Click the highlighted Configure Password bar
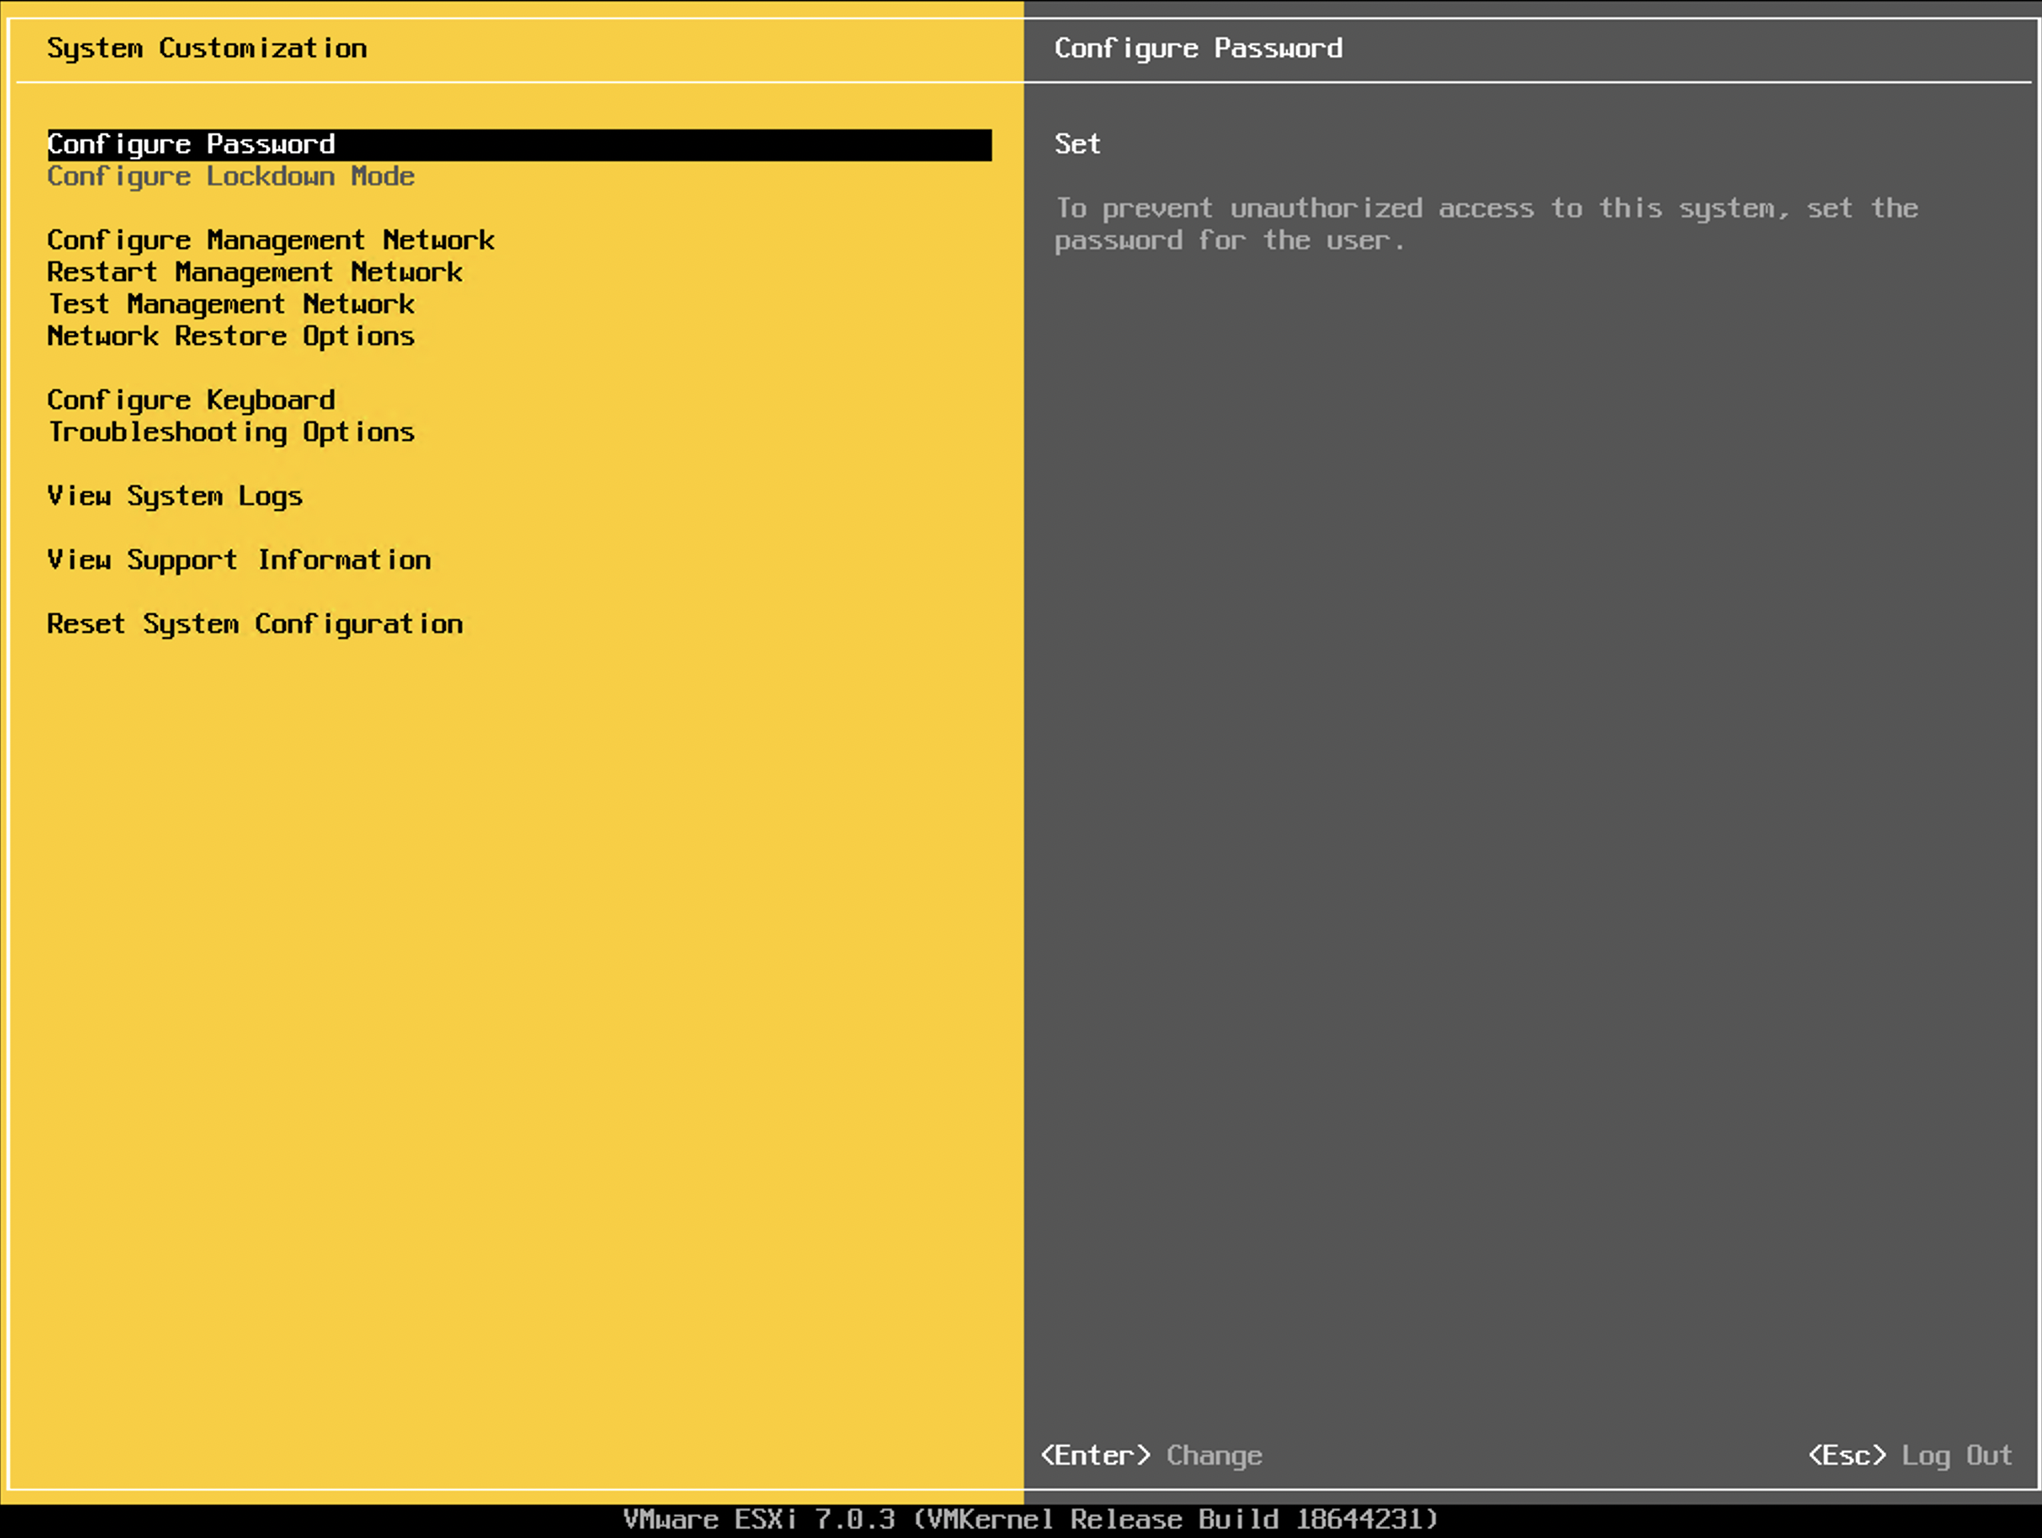The width and height of the screenshot is (2042, 1538). coord(519,144)
